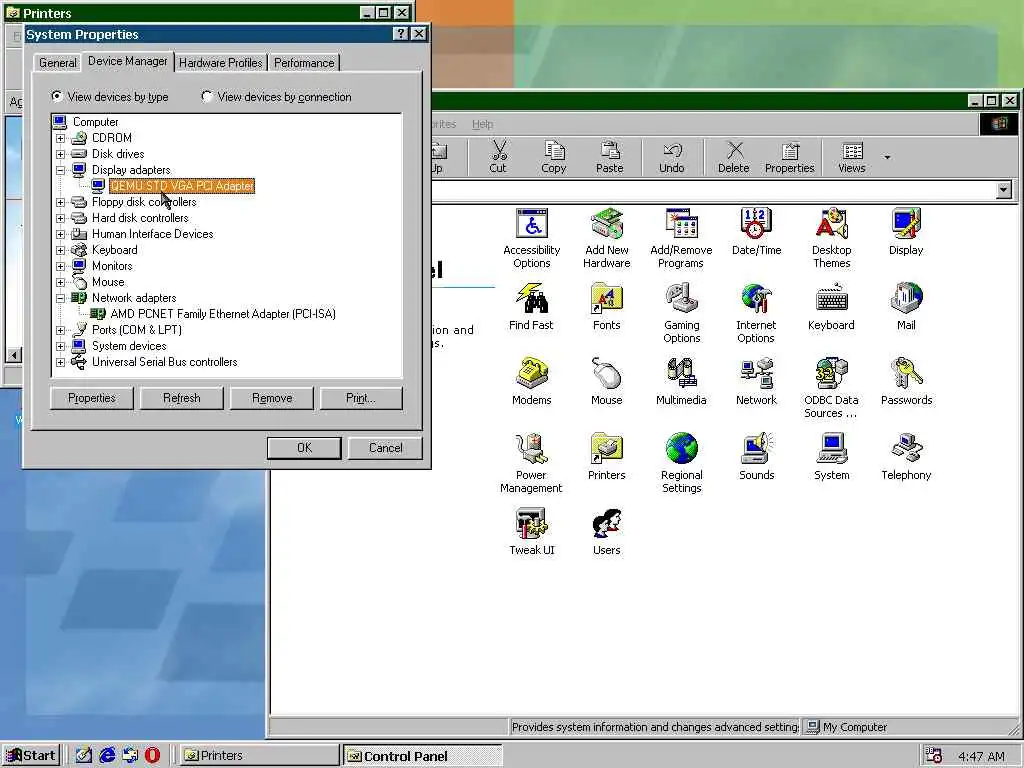Open the Mouse applet in Control Panel
The image size is (1024, 768).
[x=607, y=382]
